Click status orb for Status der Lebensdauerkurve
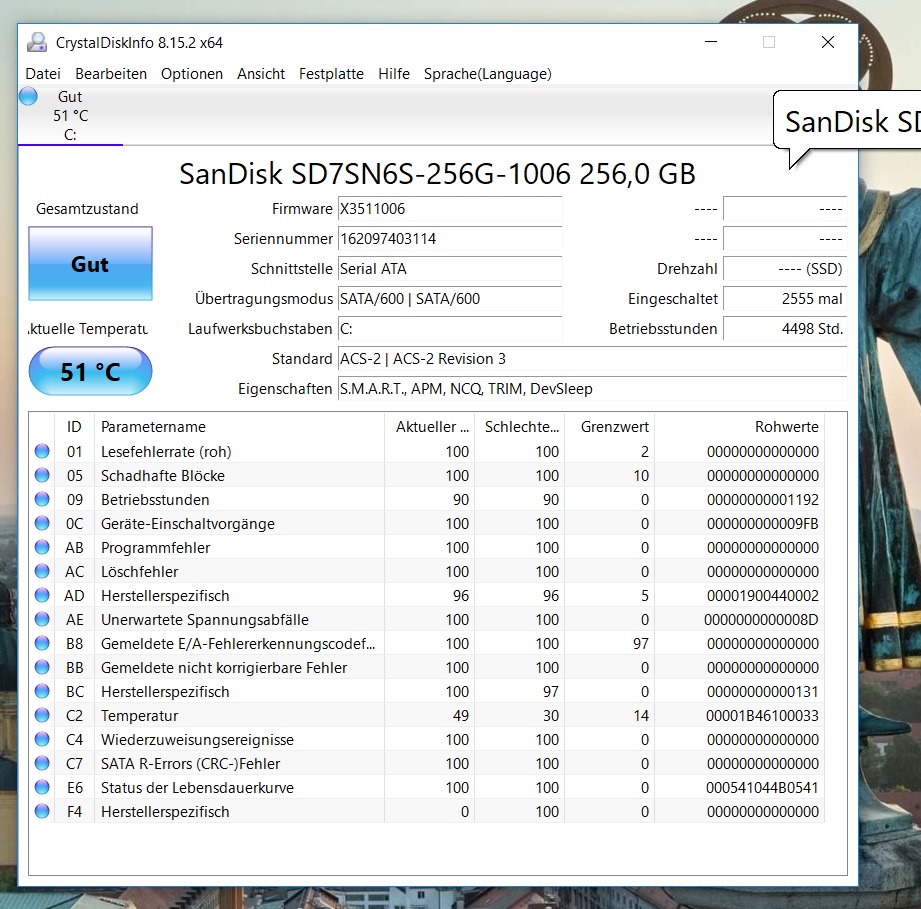The height and width of the screenshot is (909, 921). 42,787
